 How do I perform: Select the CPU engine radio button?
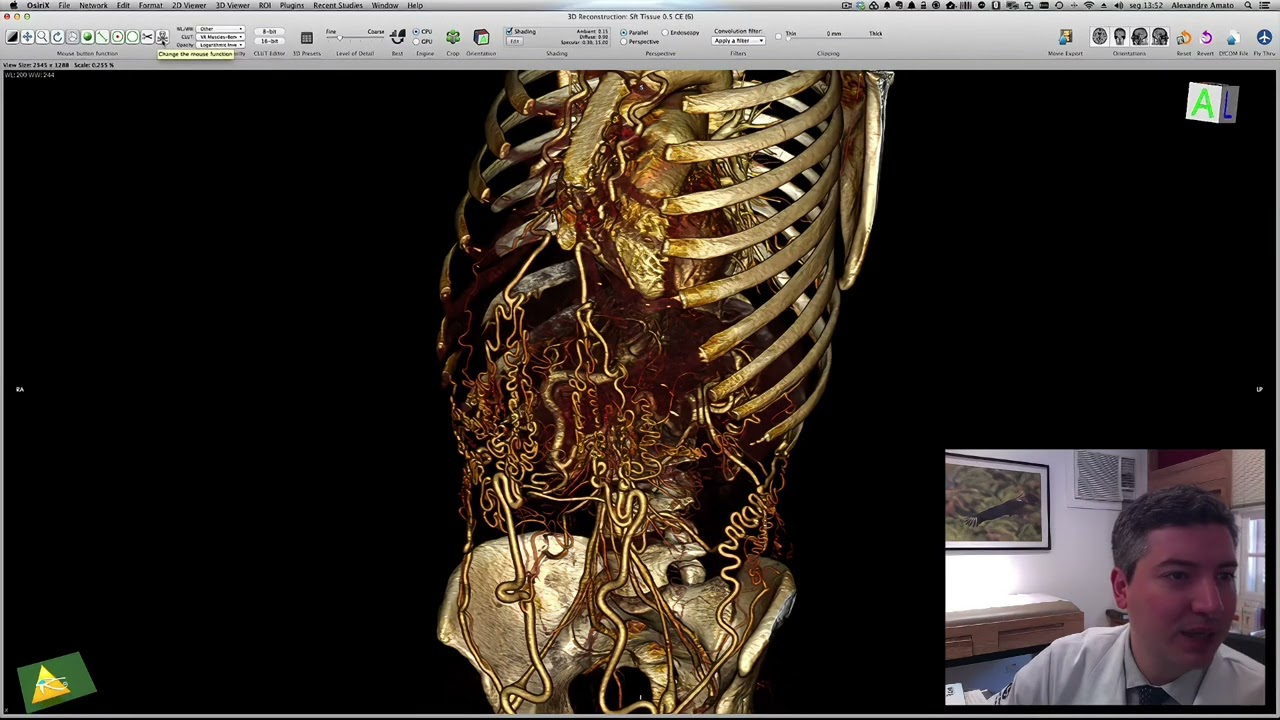[416, 31]
